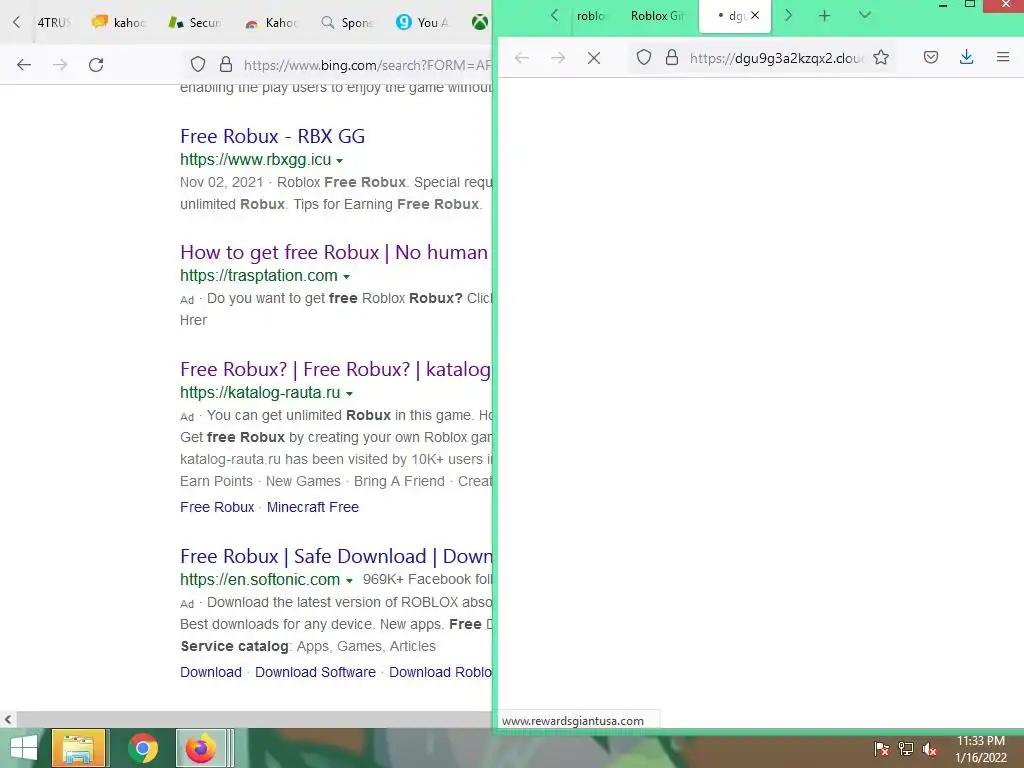This screenshot has height=768, width=1024.
Task: Go back in the Bing browser window
Action: pyautogui.click(x=24, y=65)
